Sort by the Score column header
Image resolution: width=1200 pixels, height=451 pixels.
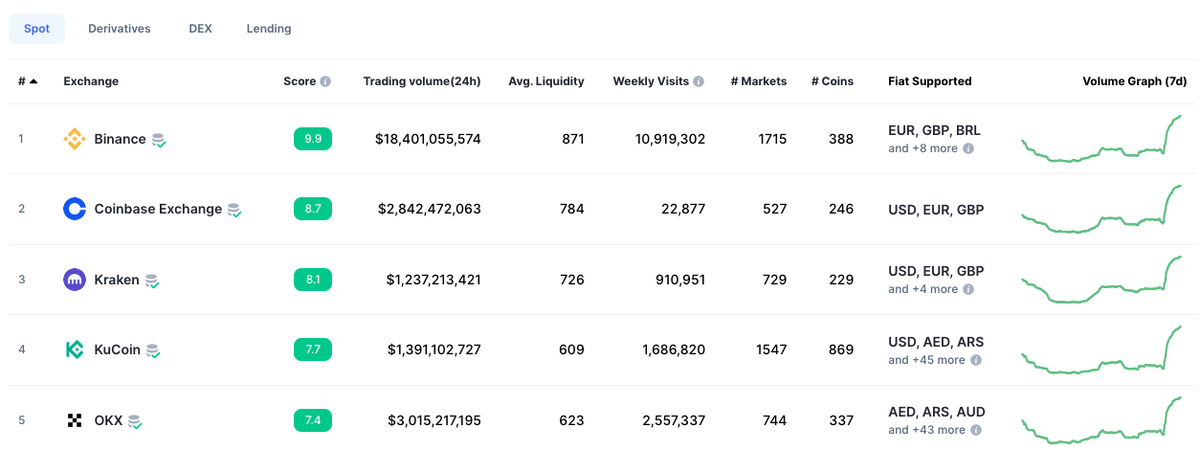[299, 82]
